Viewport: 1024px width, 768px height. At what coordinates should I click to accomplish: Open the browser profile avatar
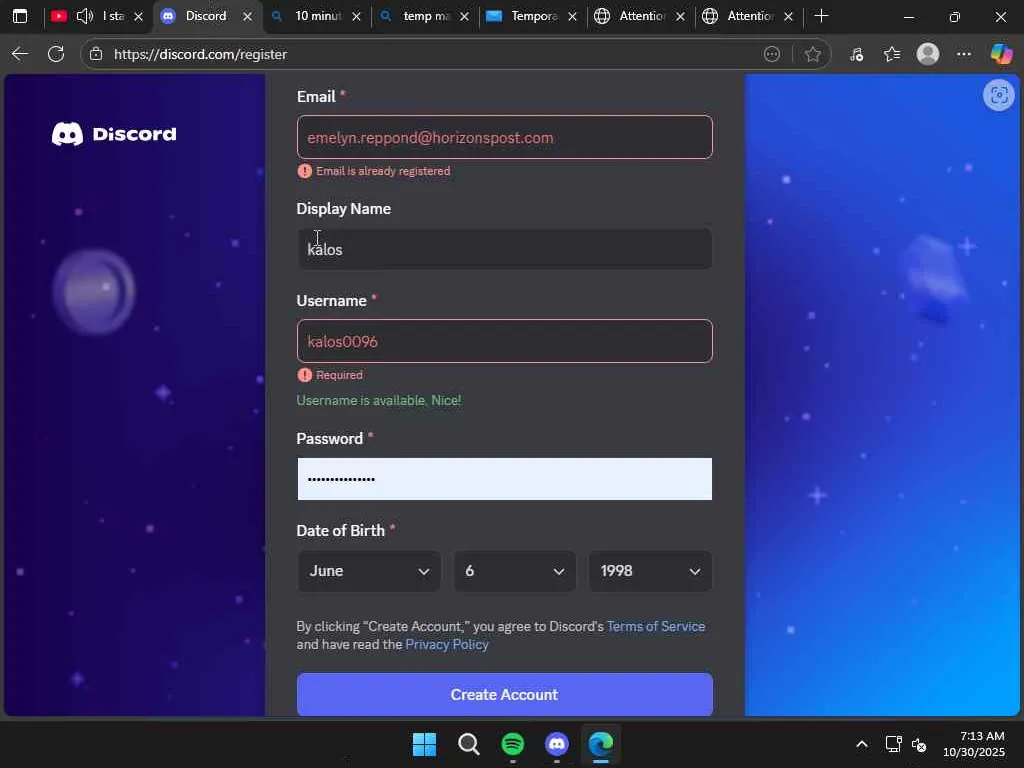pos(928,54)
